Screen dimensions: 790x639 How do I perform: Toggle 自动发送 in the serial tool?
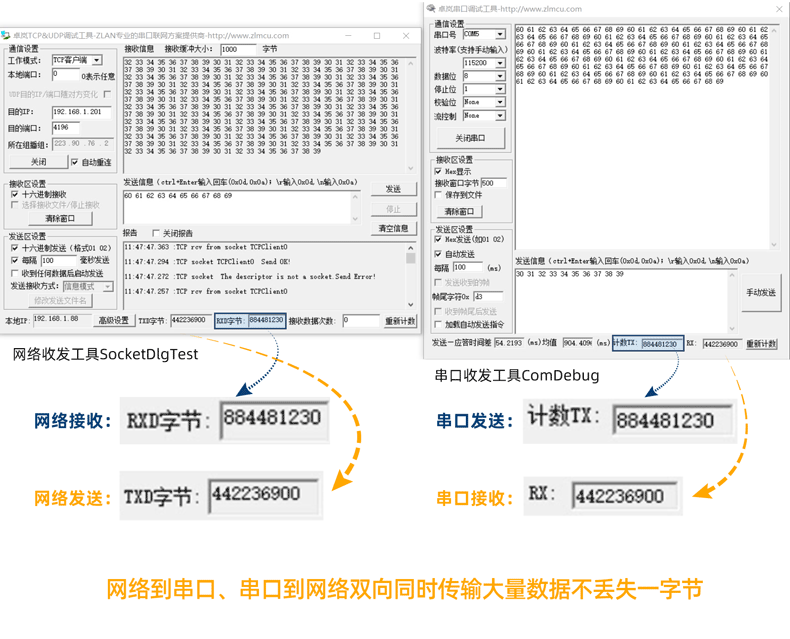tap(438, 254)
